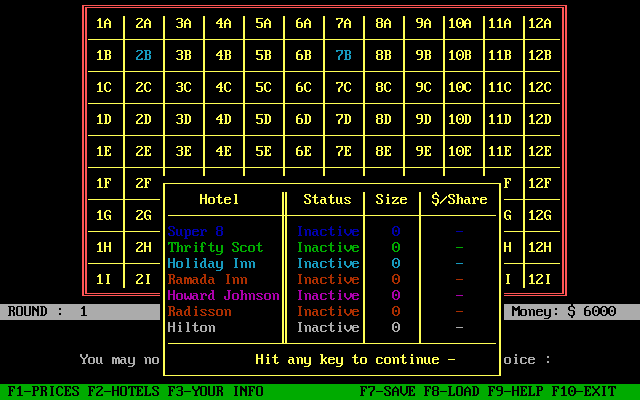This screenshot has width=640, height=400.
Task: Click board cell 3D
Action: [184, 119]
